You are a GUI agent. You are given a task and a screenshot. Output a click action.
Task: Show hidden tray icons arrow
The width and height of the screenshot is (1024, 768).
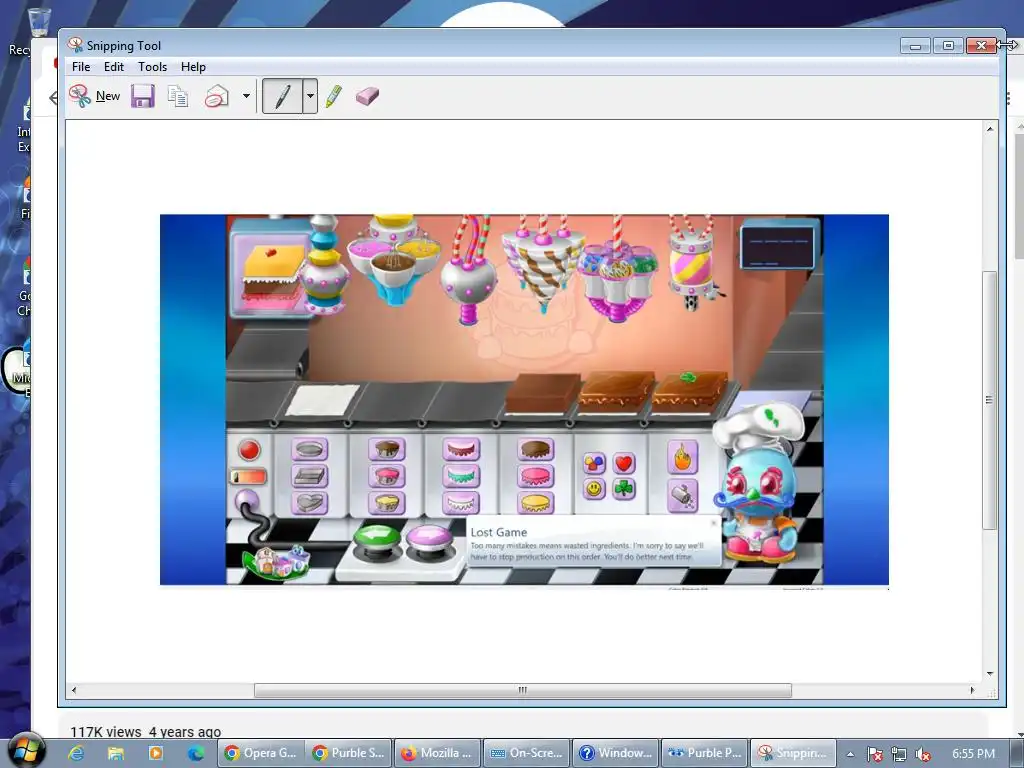(x=850, y=754)
